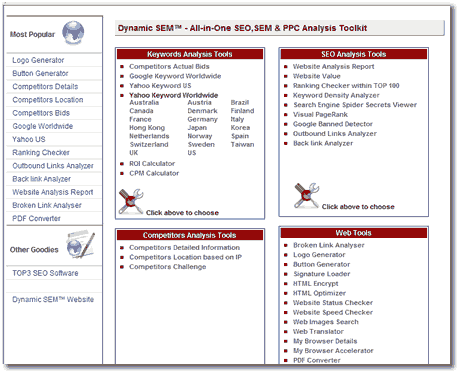Open Competitors Detailed Information
The width and height of the screenshot is (459, 371).
click(x=184, y=248)
